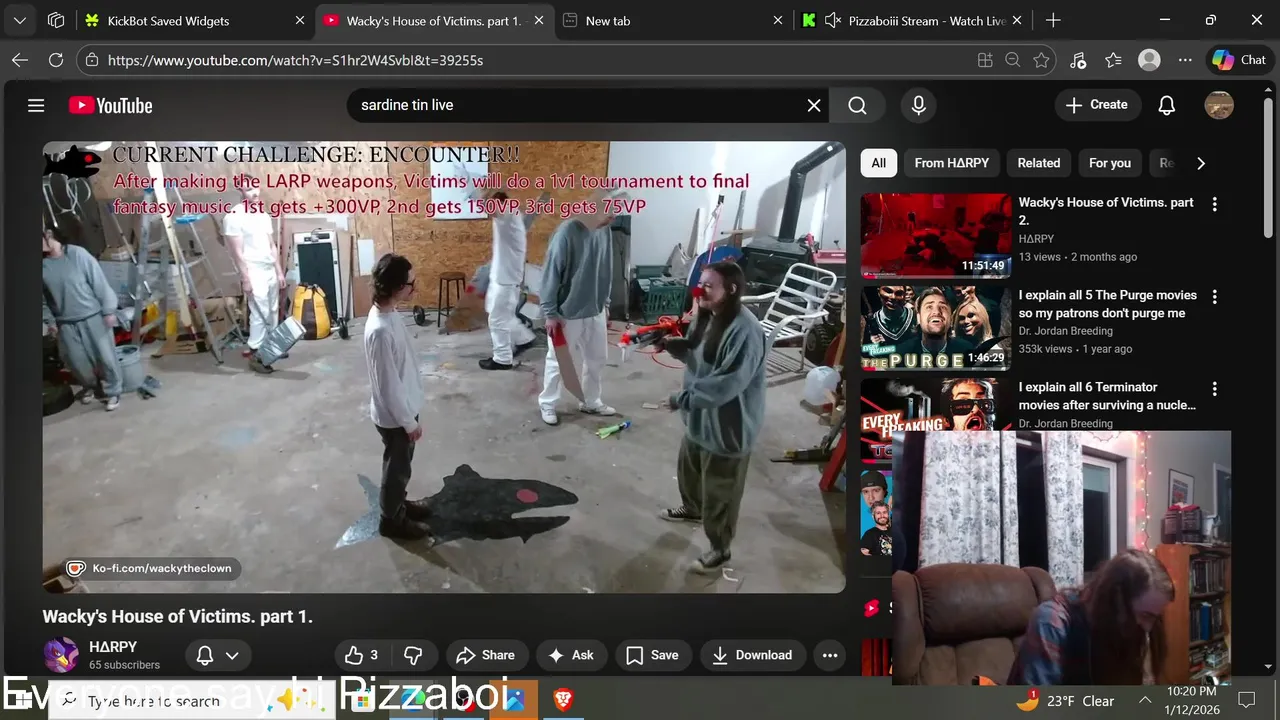Image resolution: width=1280 pixels, height=720 pixels.
Task: Go back with browser back arrow
Action: [20, 60]
